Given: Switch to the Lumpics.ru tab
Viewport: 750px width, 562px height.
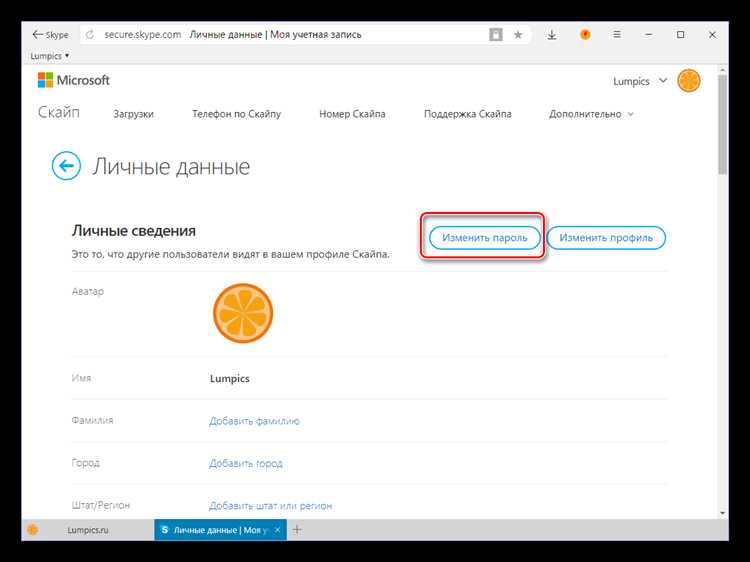Looking at the screenshot, I should [x=88, y=530].
